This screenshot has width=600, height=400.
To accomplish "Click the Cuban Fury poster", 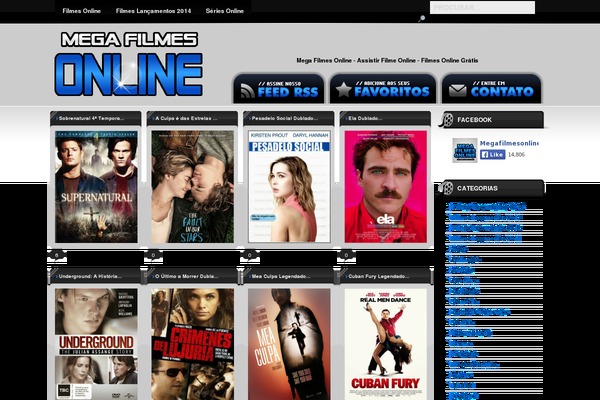I will point(385,344).
